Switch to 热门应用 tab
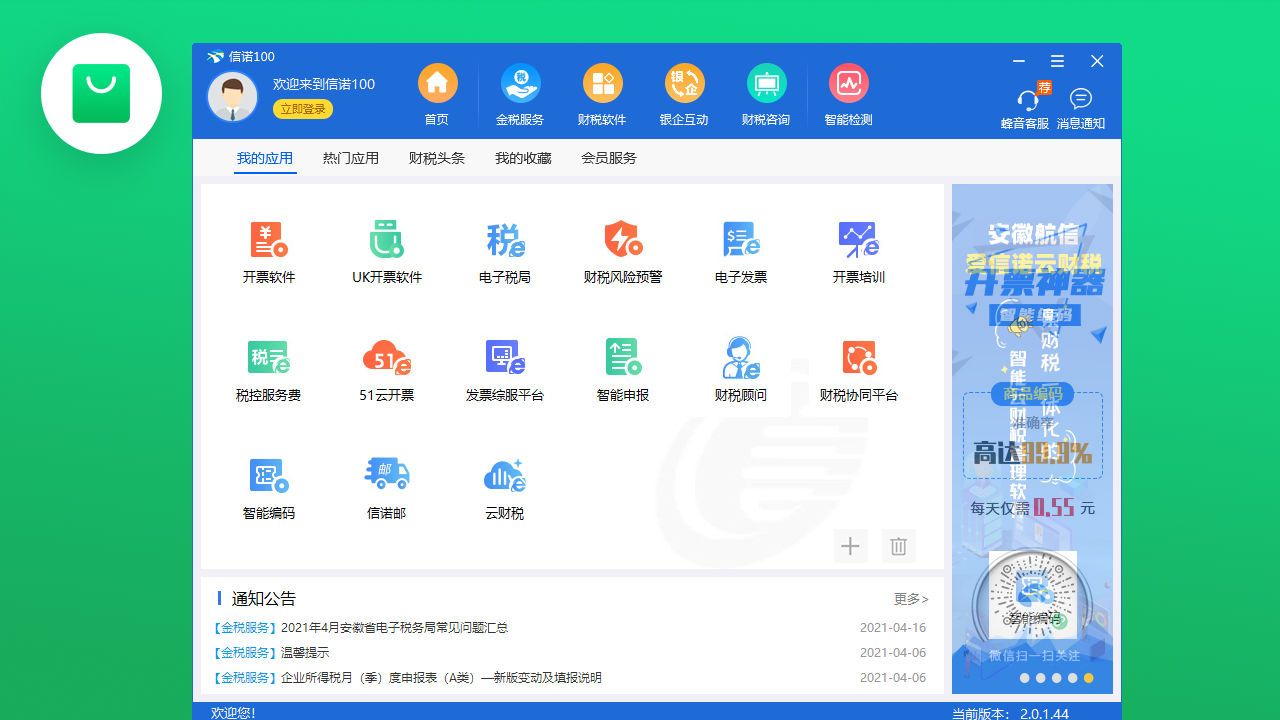Screen dimensions: 1280x720 pos(351,158)
